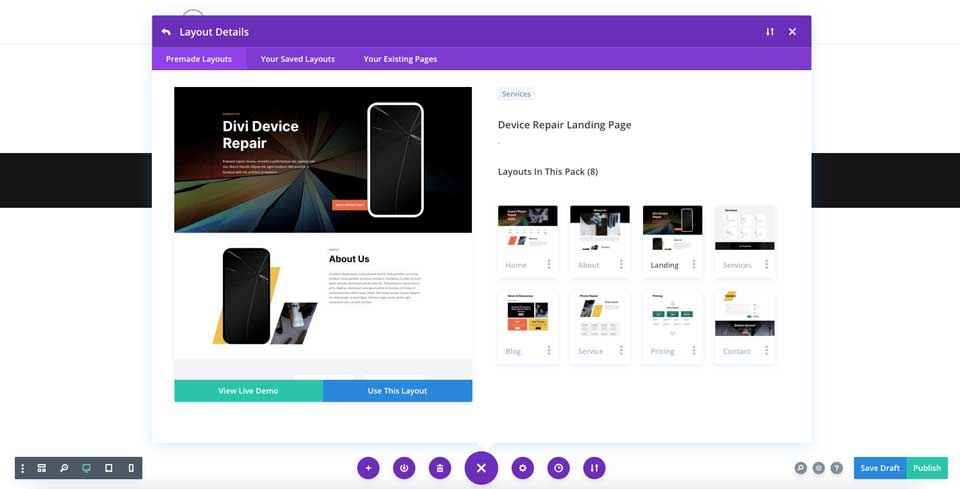Click Publish button
The image size is (960, 489).
[927, 468]
